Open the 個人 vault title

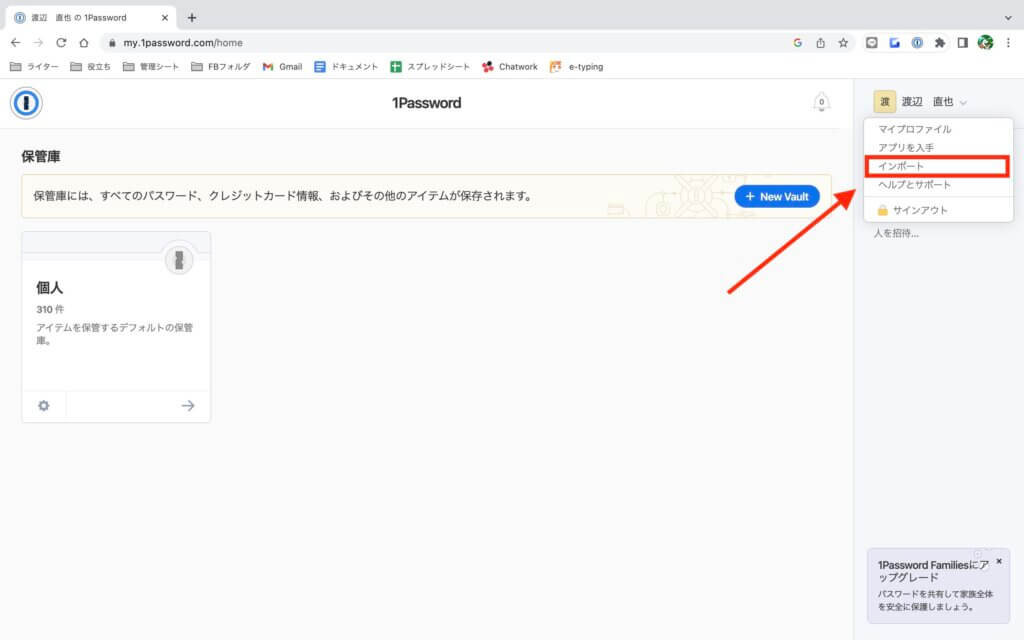click(x=50, y=287)
